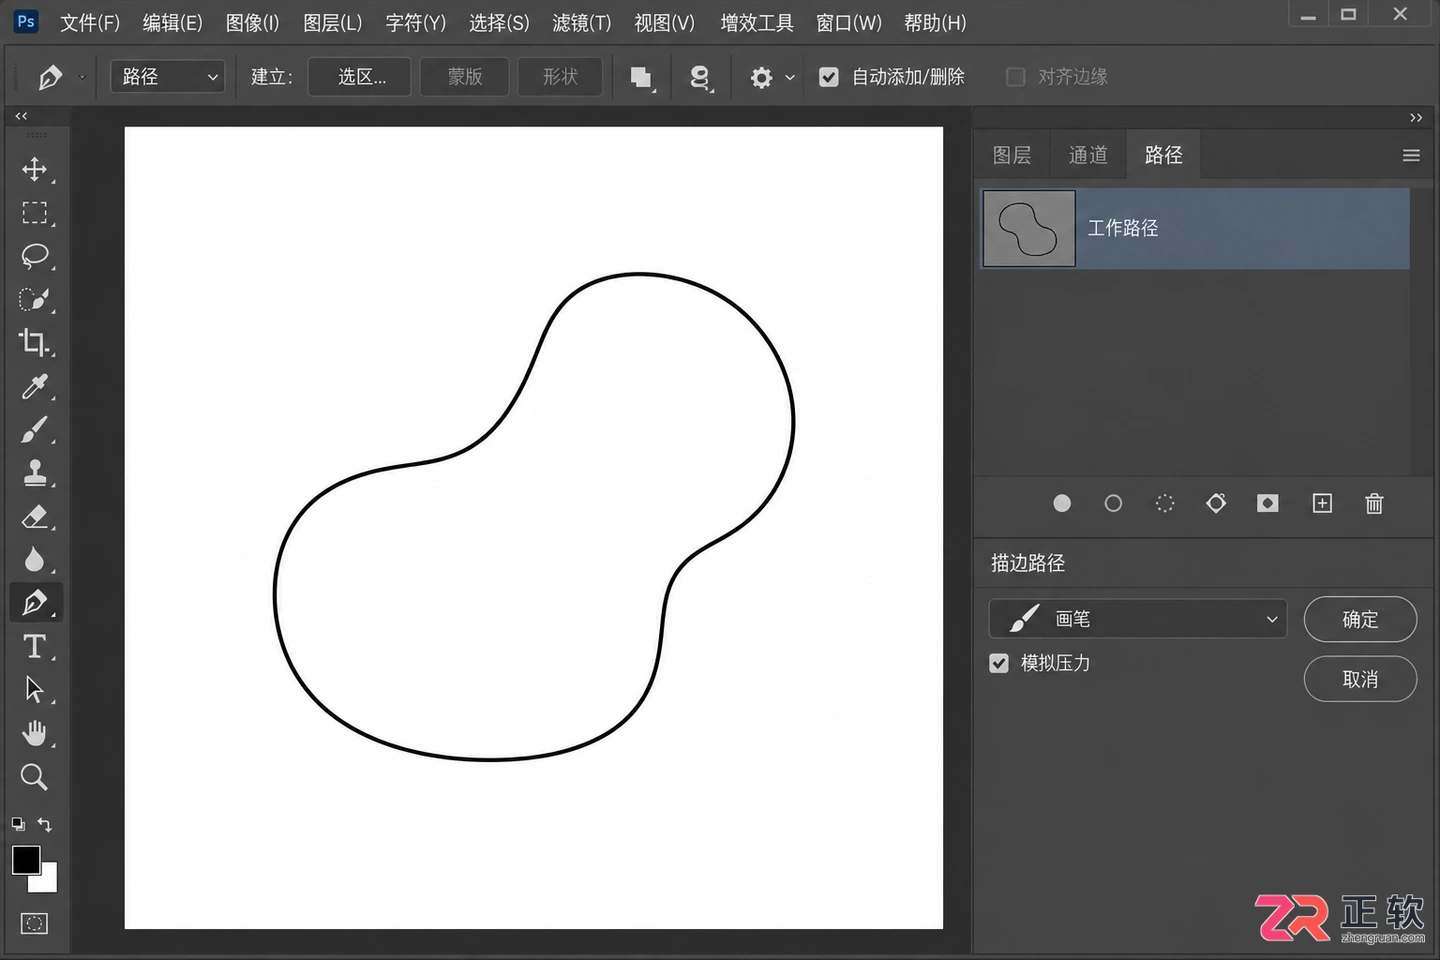This screenshot has width=1440, height=960.
Task: Toggle 模拟压力 checkbox
Action: [999, 663]
